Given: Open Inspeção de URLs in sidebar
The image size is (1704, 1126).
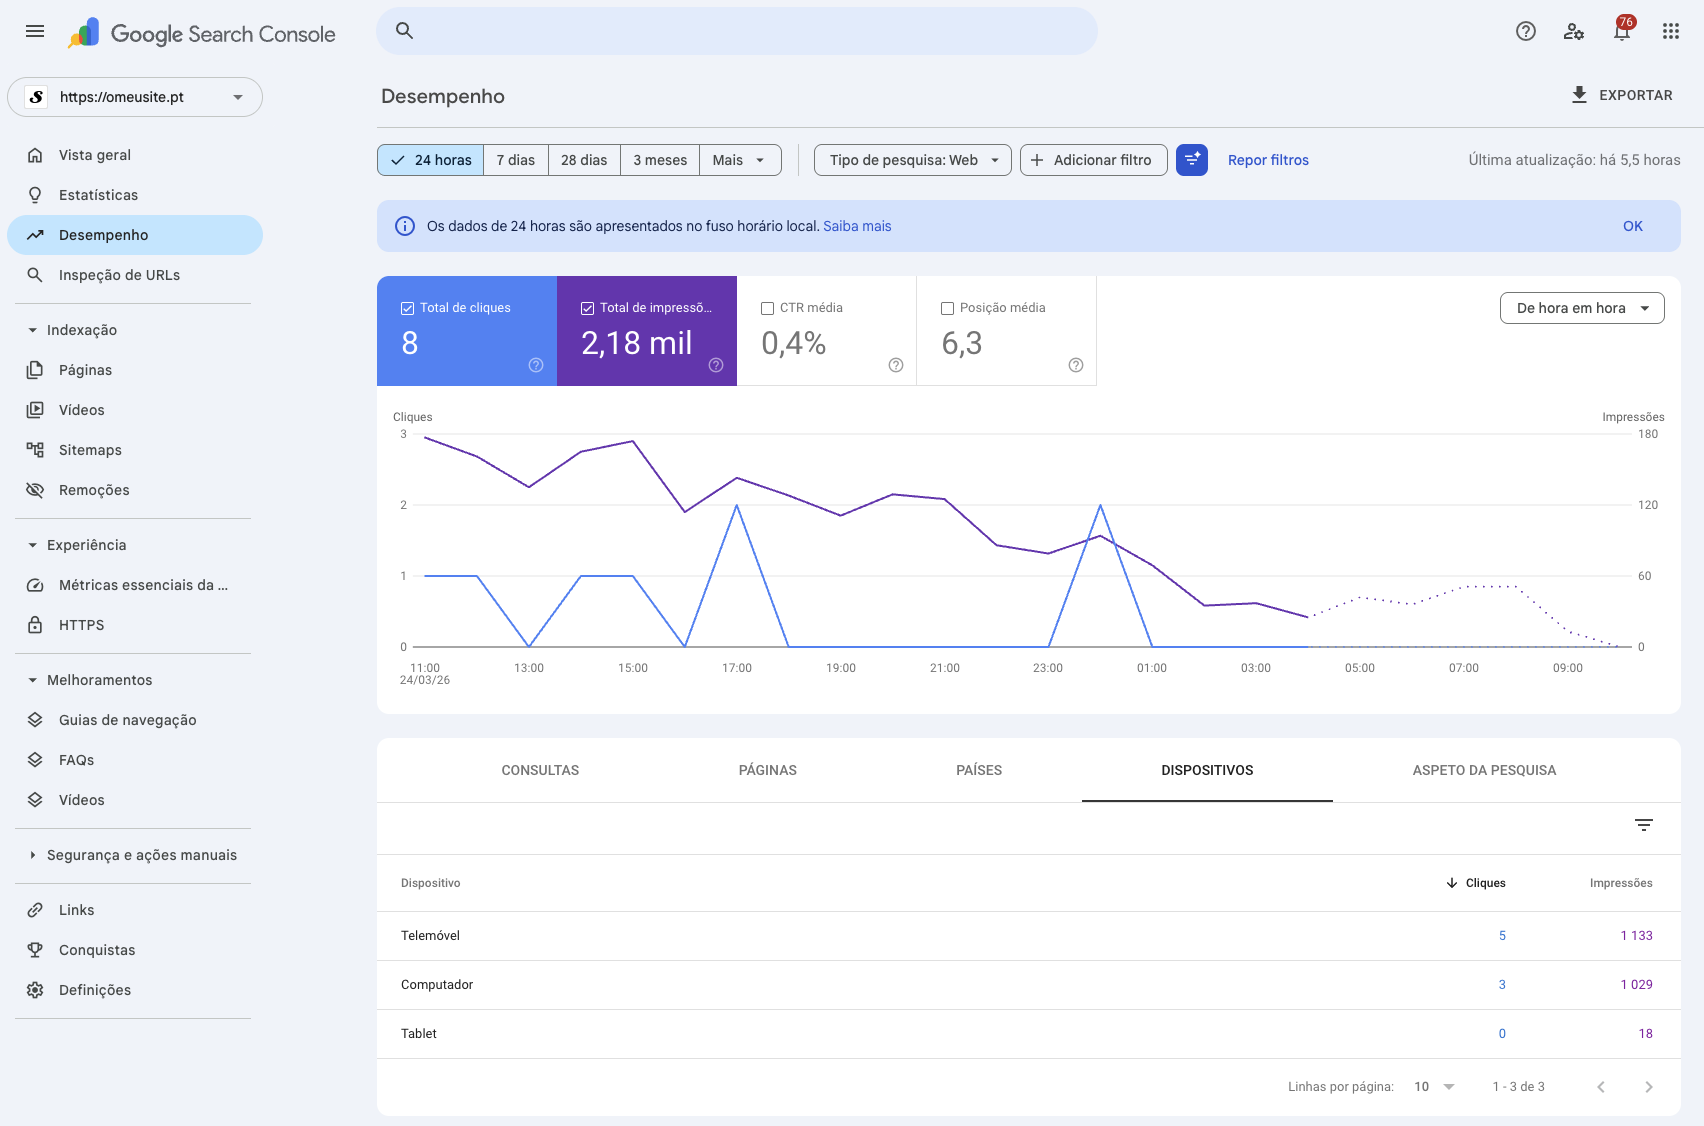Looking at the screenshot, I should click(135, 275).
